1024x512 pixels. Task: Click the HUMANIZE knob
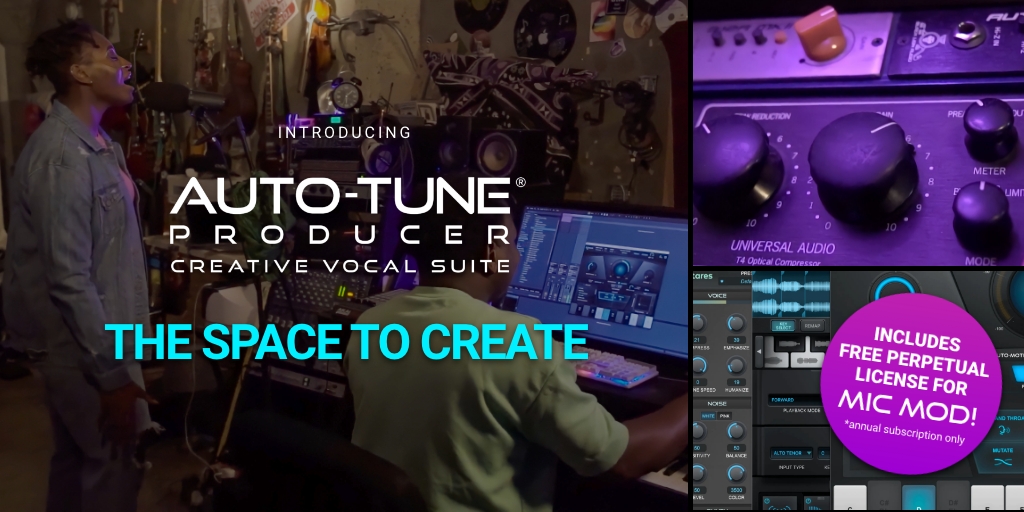[737, 365]
